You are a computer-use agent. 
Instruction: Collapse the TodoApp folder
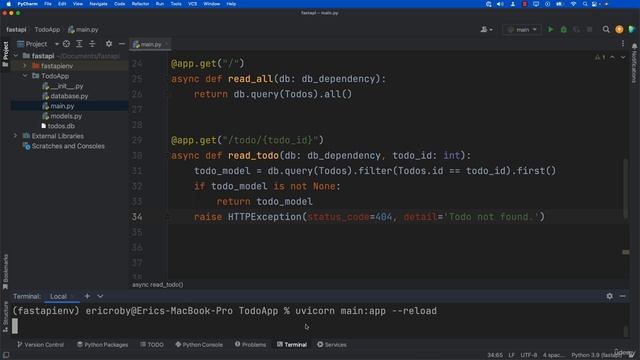click(24, 76)
